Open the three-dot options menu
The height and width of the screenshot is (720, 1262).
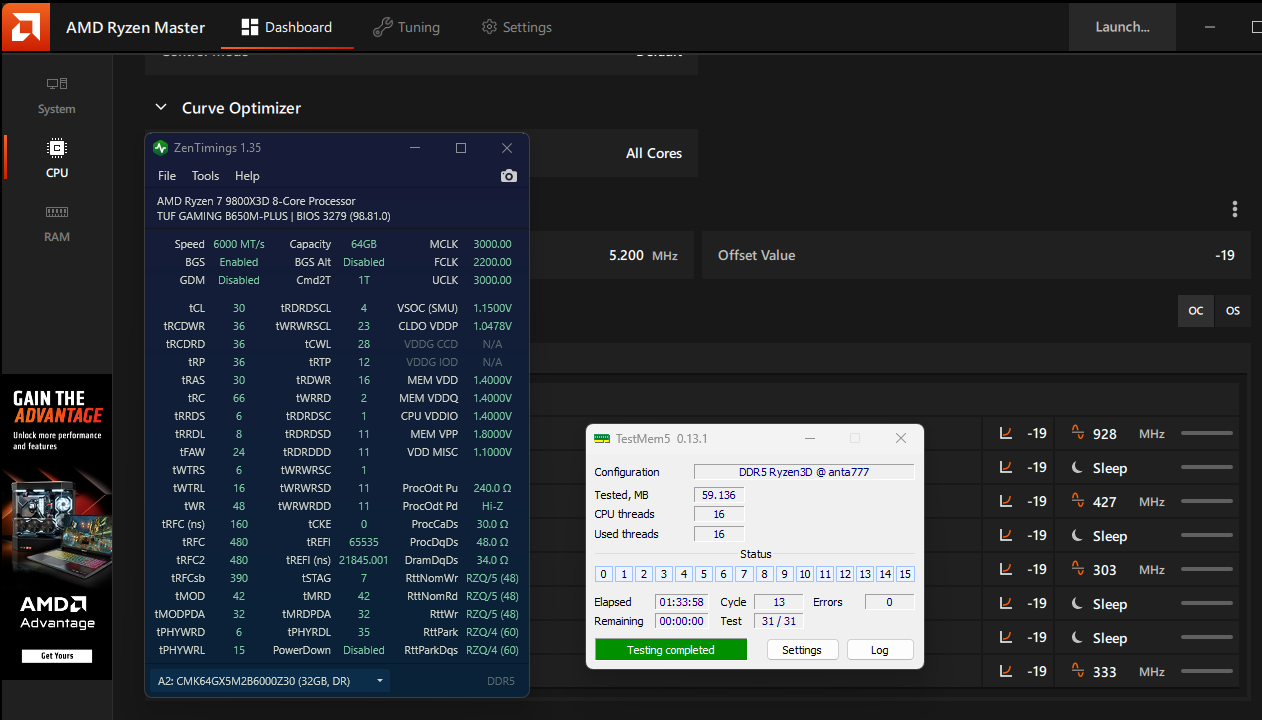pyautogui.click(x=1235, y=209)
